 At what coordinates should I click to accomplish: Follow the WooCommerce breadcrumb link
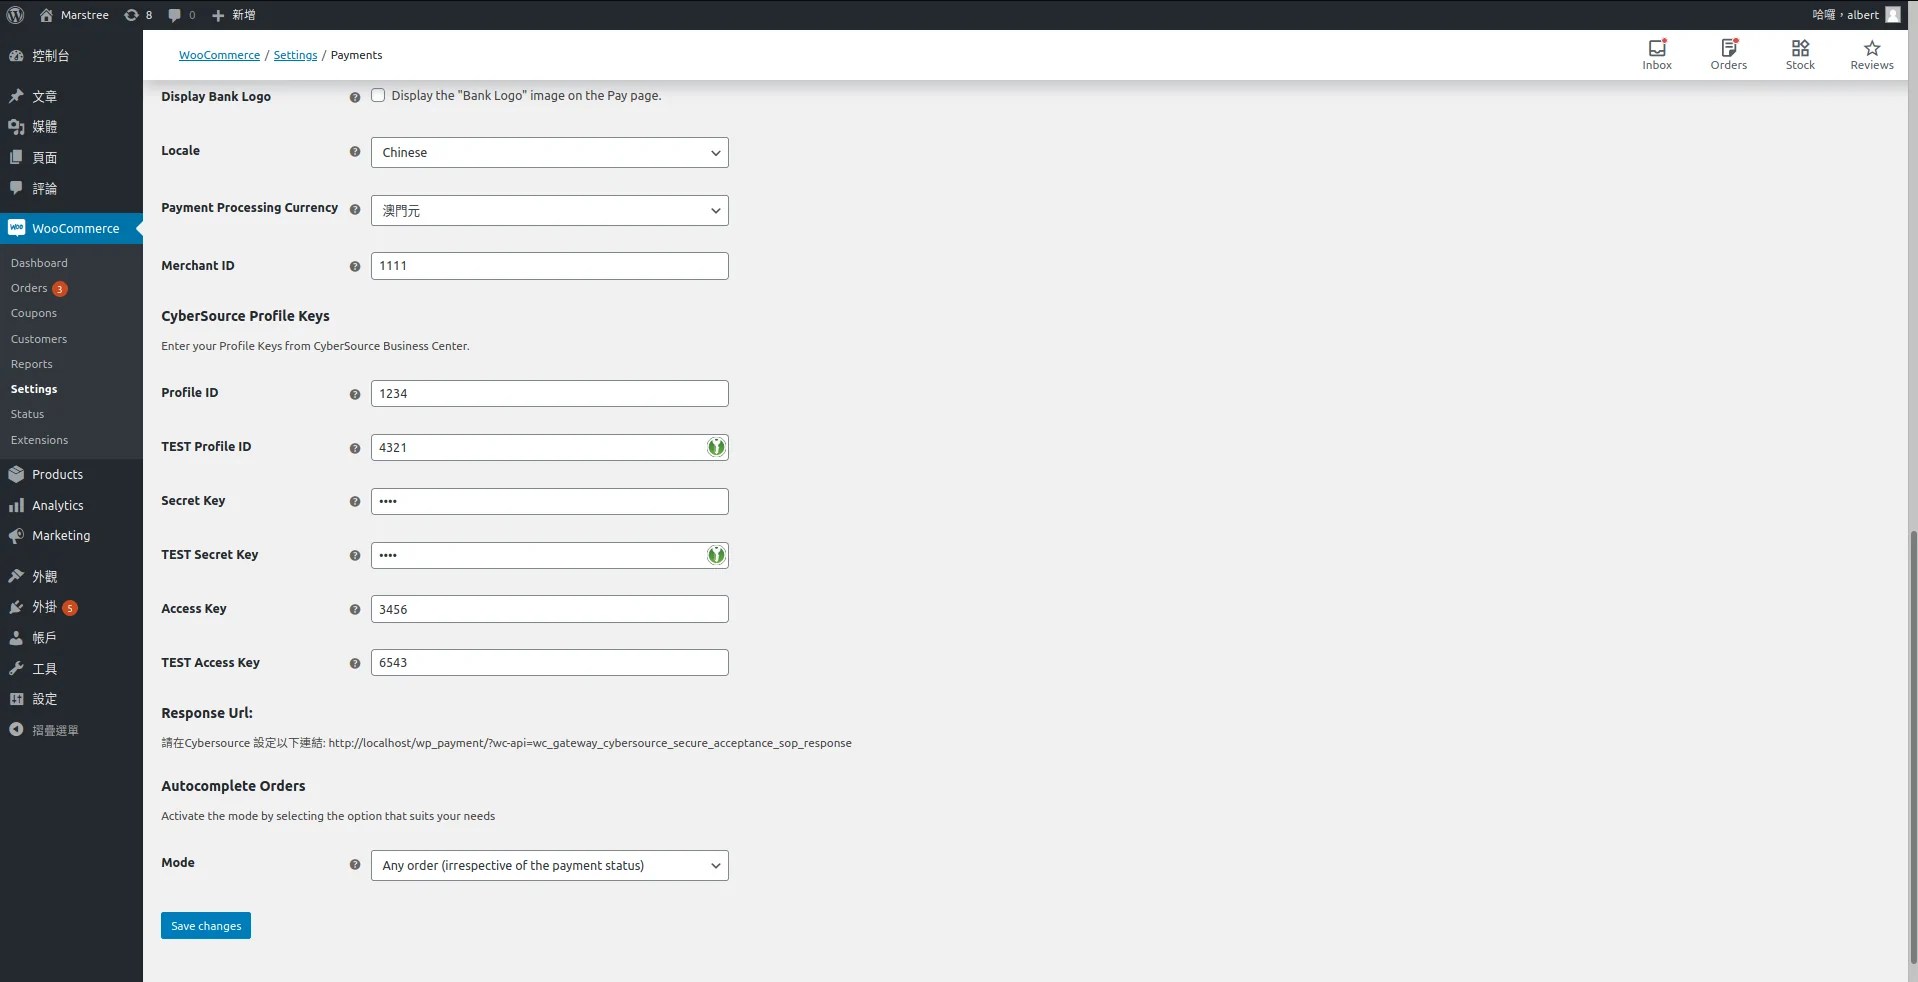[219, 55]
